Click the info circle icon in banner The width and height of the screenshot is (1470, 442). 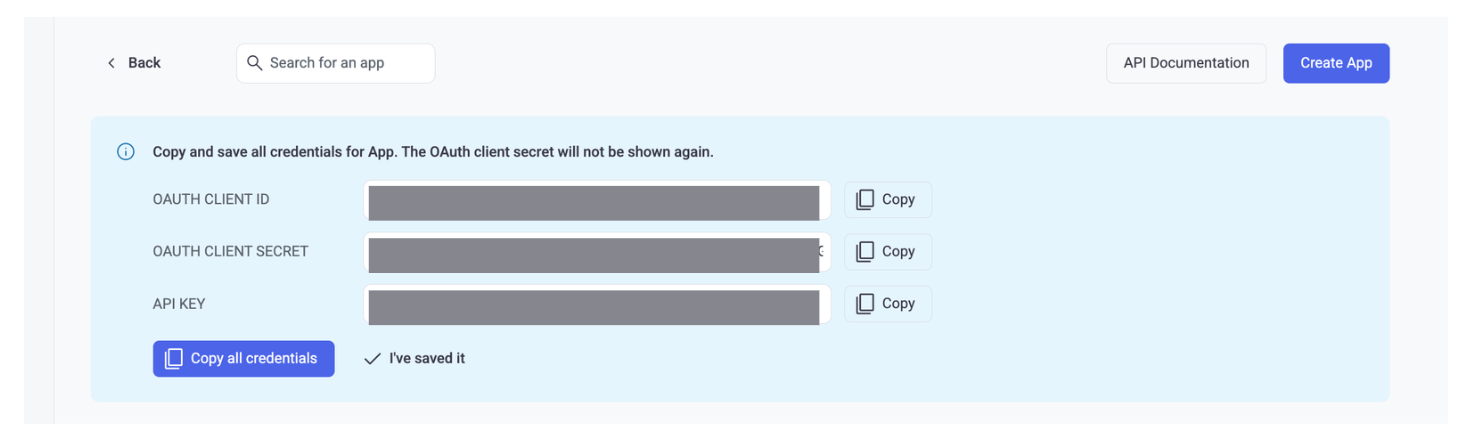tap(126, 152)
